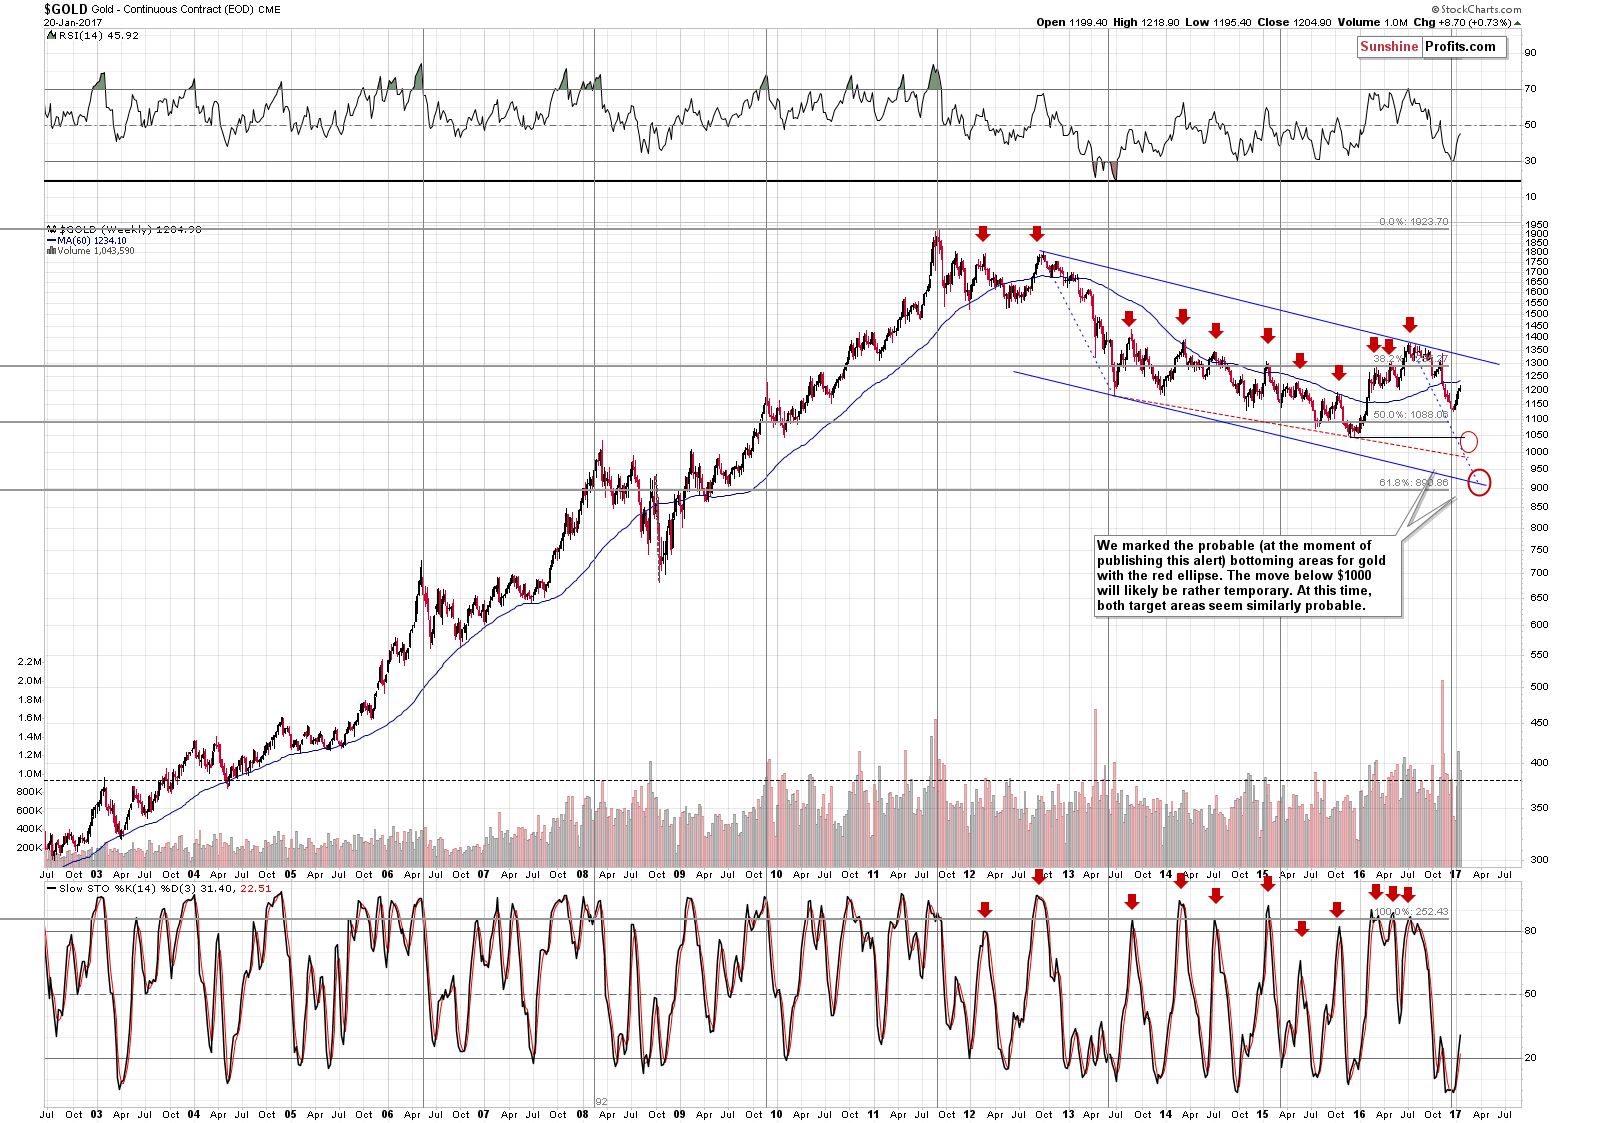
Task: Click the 90 RSI axis label
Action: (1530, 53)
